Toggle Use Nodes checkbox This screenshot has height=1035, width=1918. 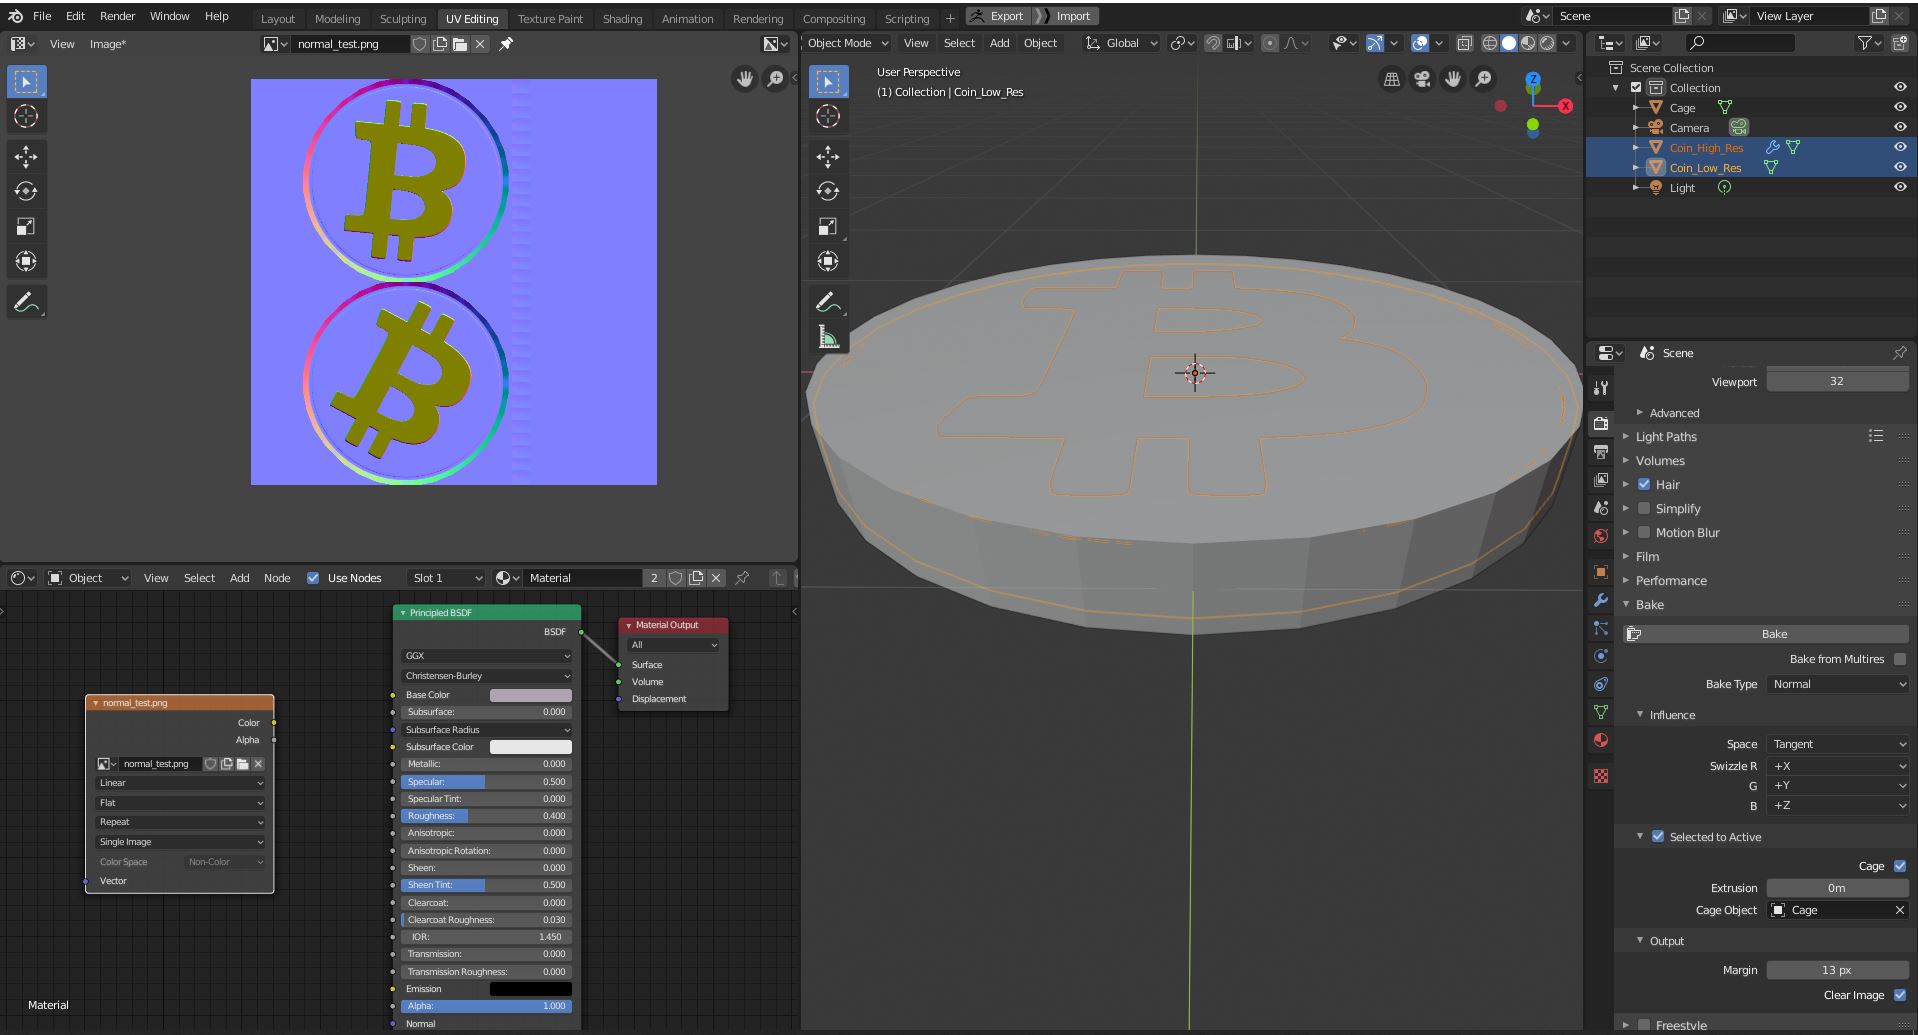pyautogui.click(x=313, y=578)
